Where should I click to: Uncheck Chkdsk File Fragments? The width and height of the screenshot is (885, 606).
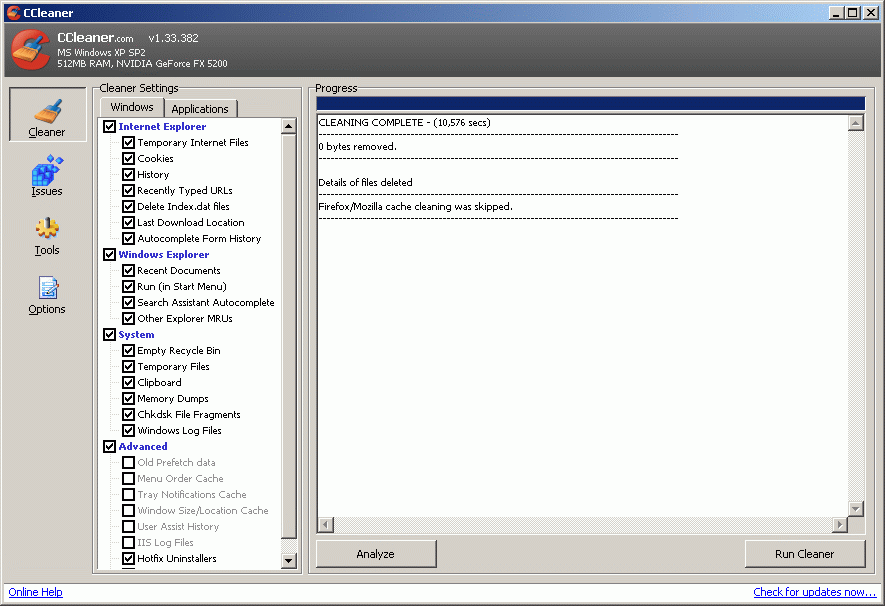click(129, 414)
